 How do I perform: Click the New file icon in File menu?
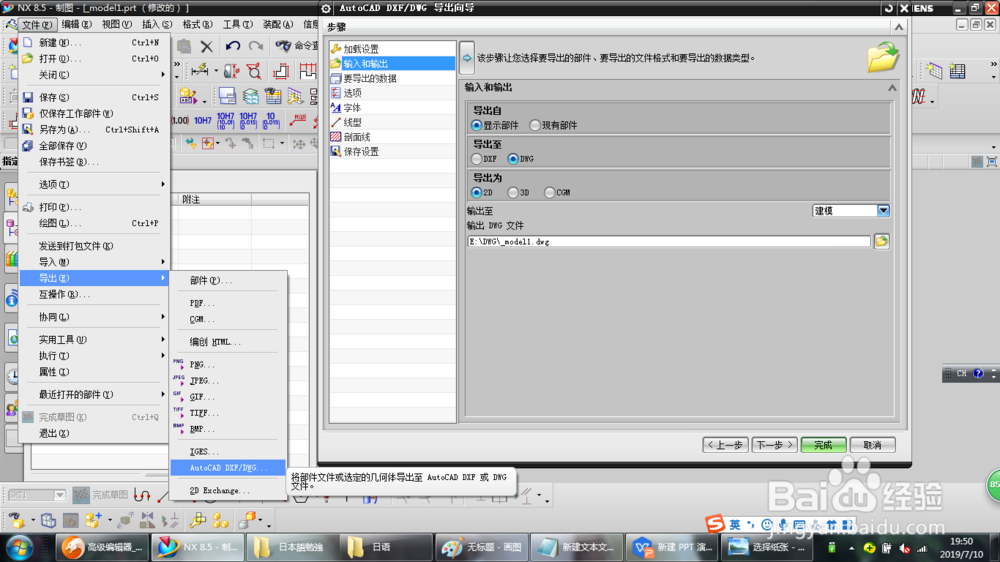(x=27, y=42)
